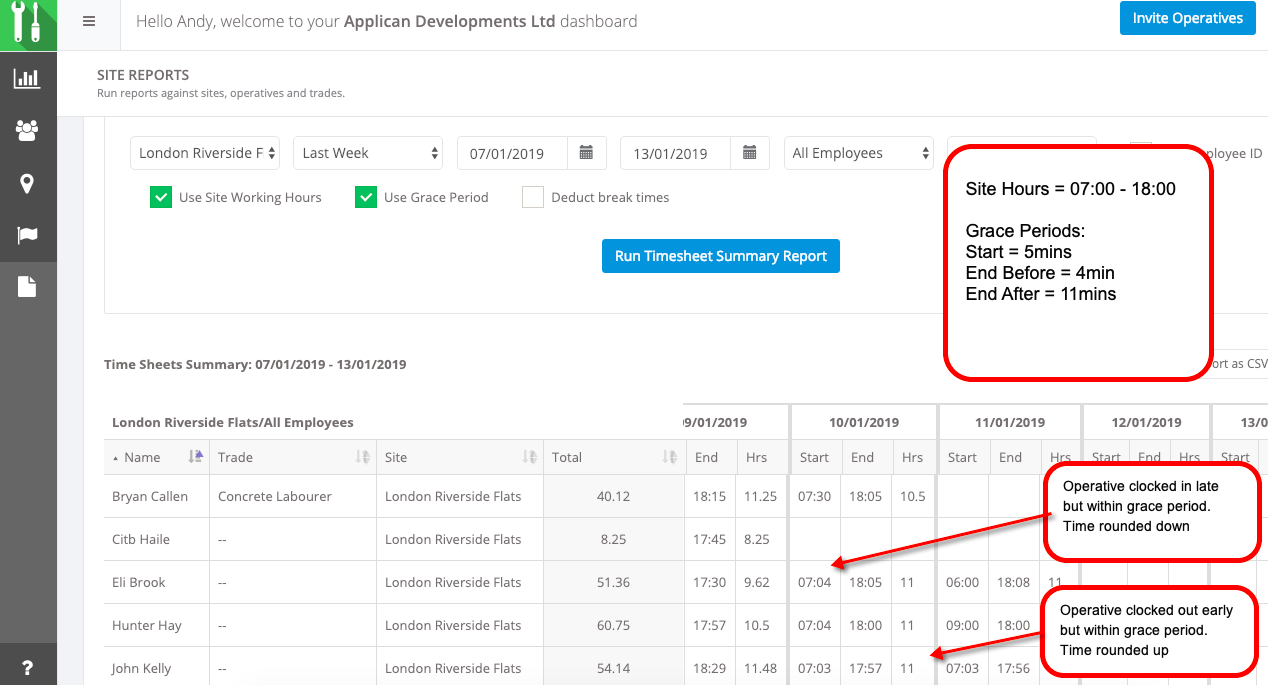The image size is (1268, 685).
Task: Open the document reports sidebar icon
Action: click(27, 288)
